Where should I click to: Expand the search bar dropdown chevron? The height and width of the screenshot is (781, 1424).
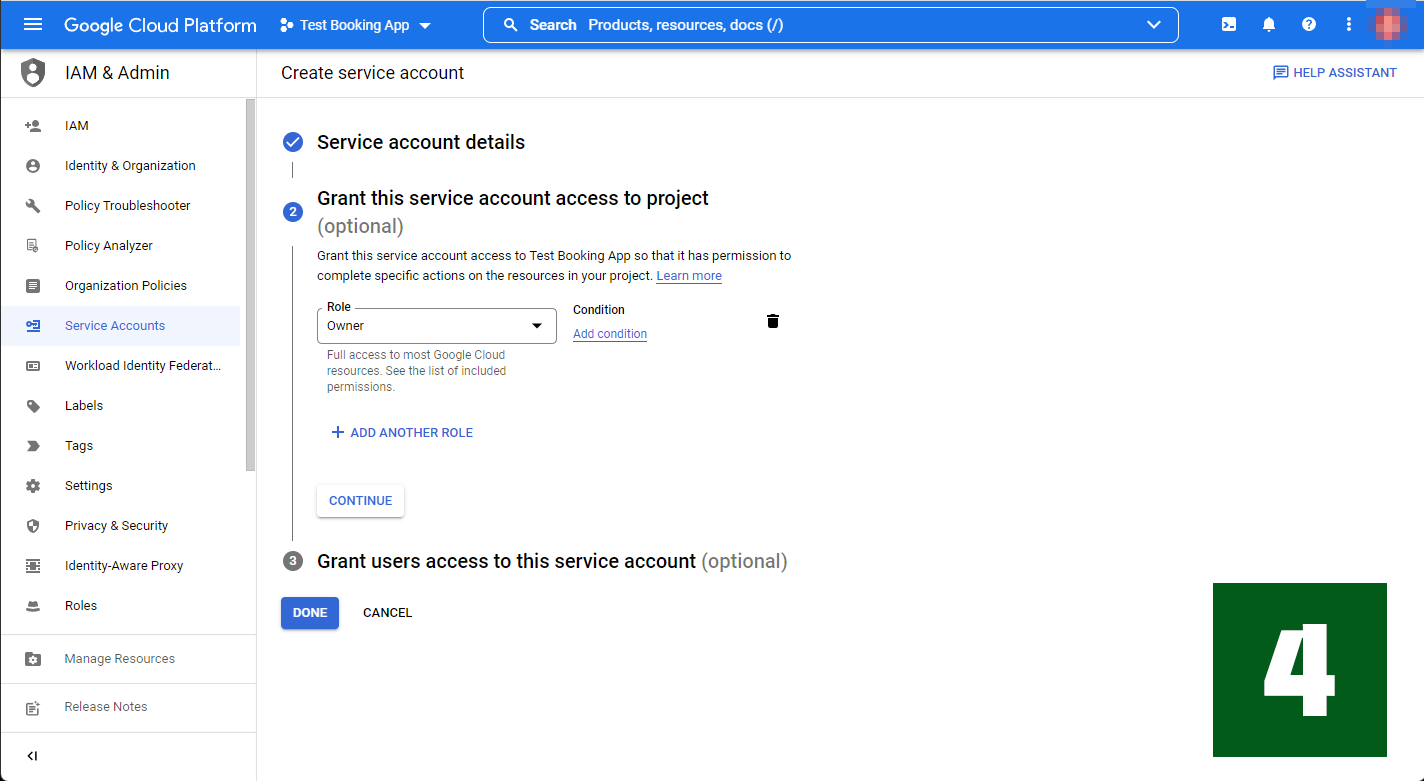pos(1153,25)
